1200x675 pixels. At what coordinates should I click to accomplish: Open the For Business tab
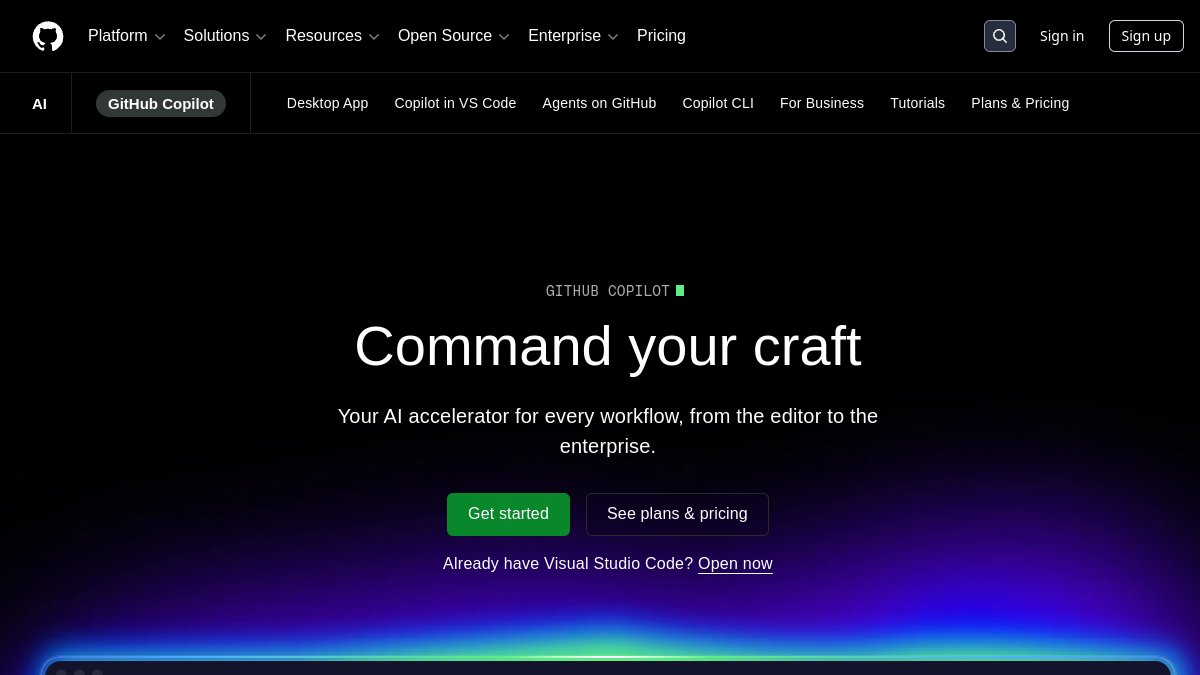click(822, 103)
